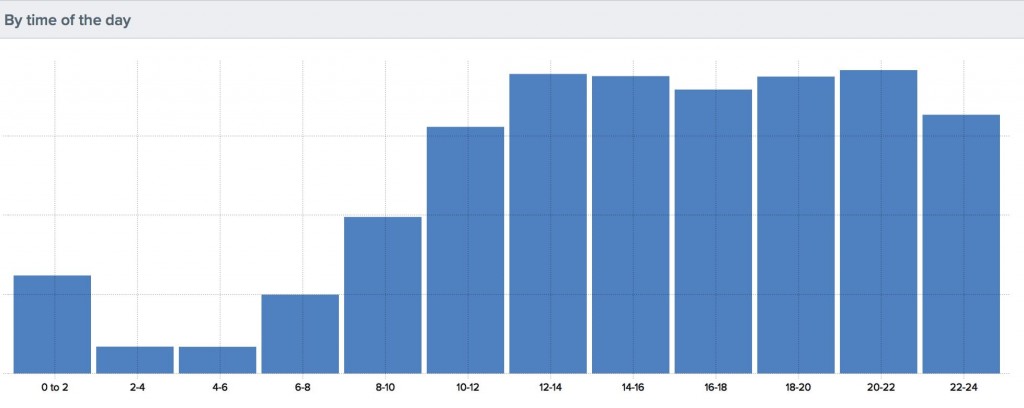The image size is (1024, 408).
Task: Click the '14-16' axis label
Action: click(x=633, y=388)
